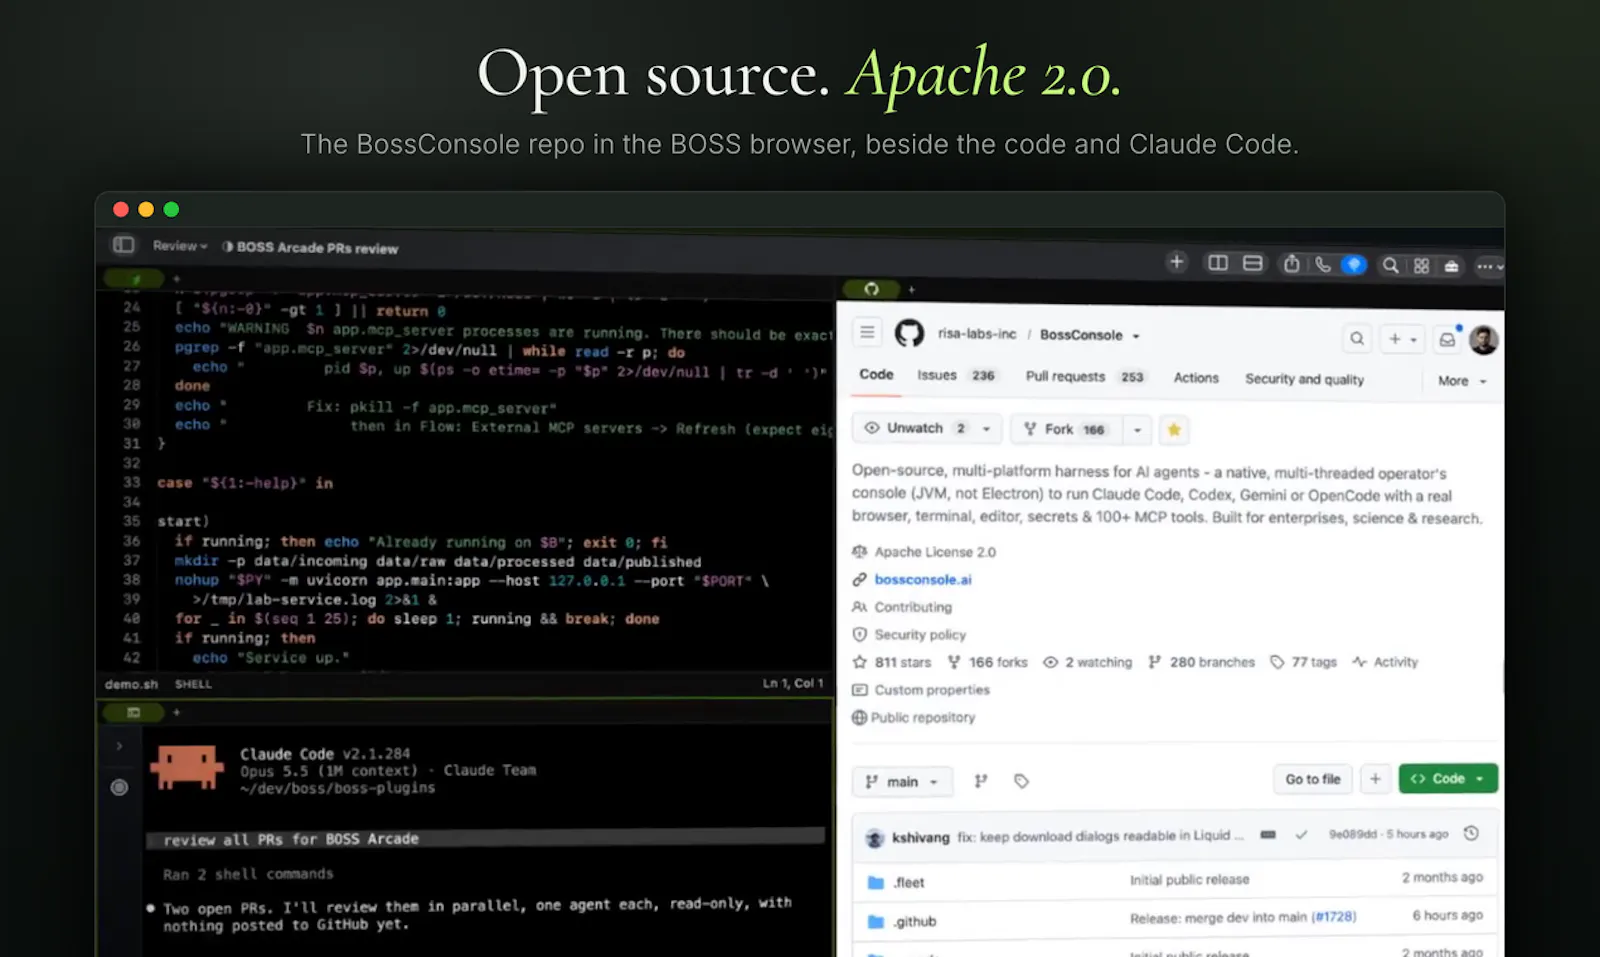The image size is (1600, 957).
Task: Click the green Code button
Action: pos(1447,779)
